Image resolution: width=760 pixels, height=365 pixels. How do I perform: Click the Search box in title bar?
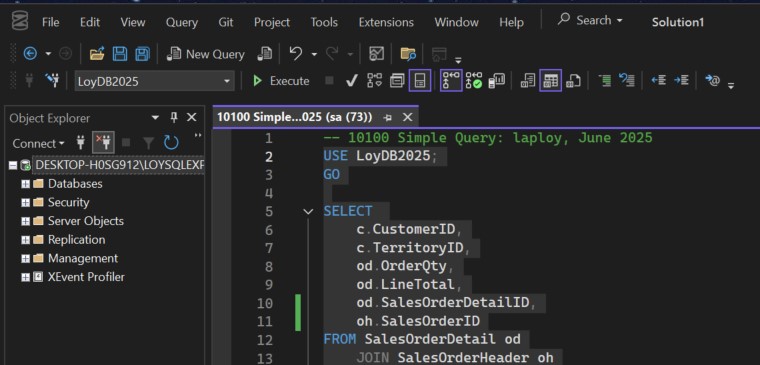[x=590, y=20]
